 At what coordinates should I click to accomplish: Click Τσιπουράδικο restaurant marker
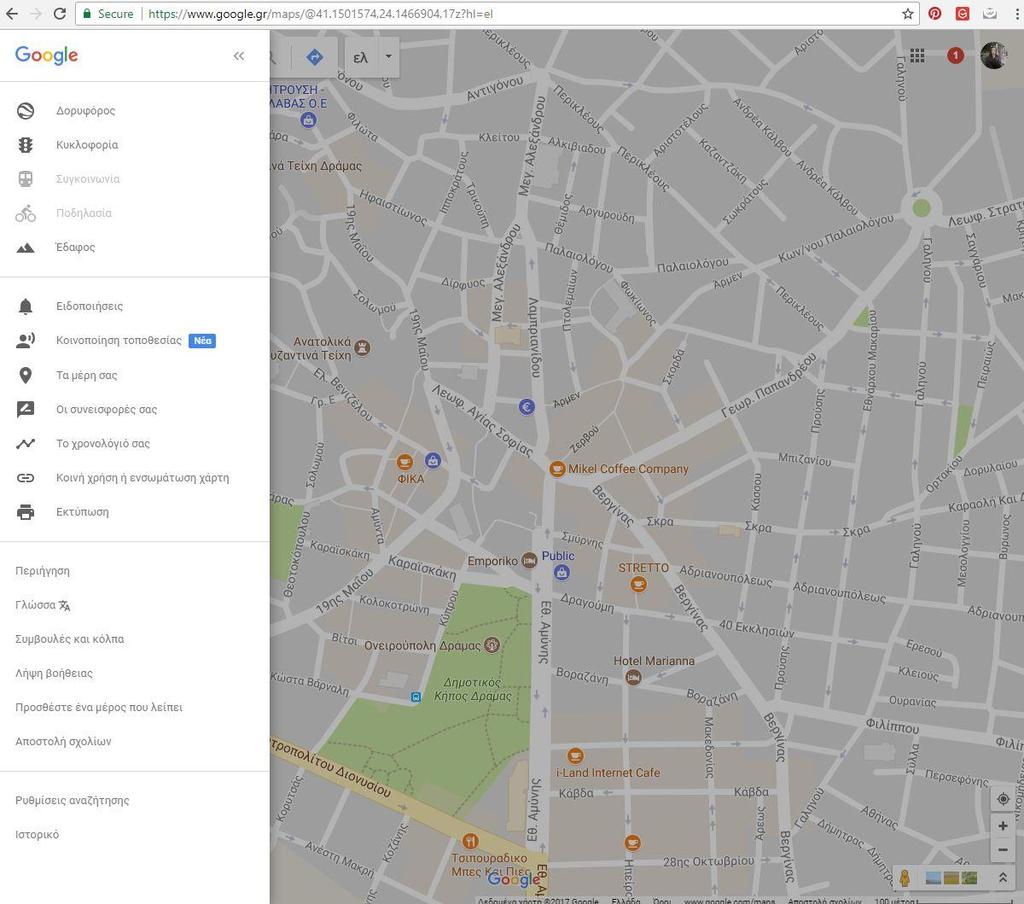[470, 841]
